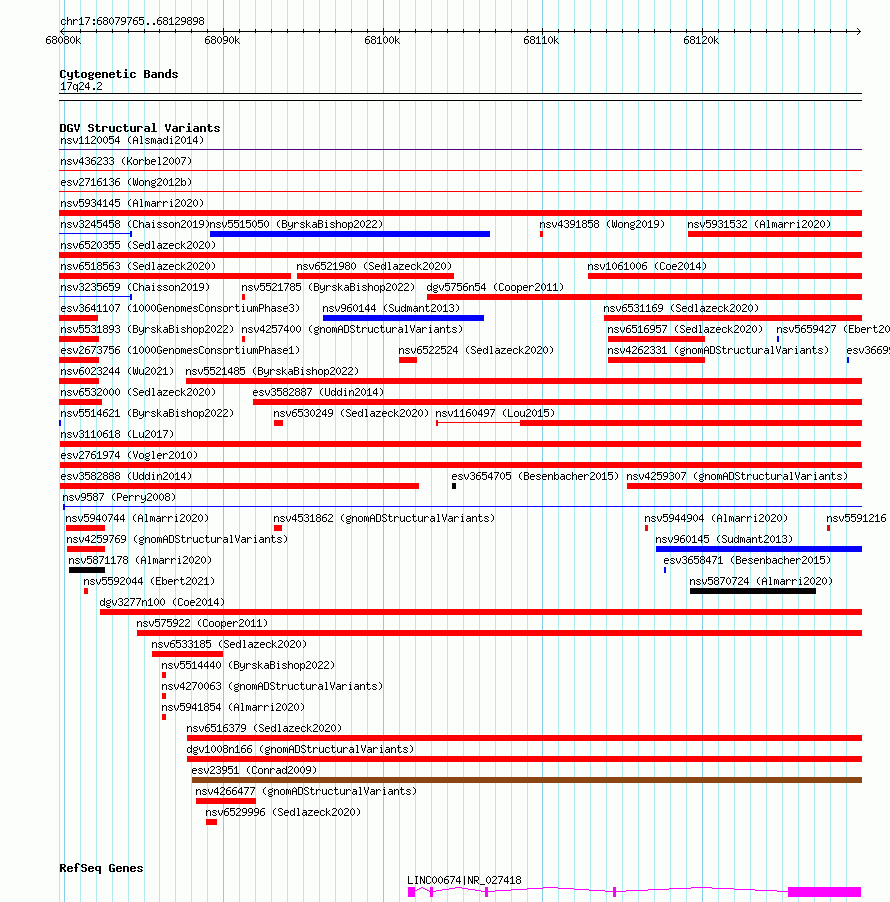Click nsv6520355 (Sedlazeck2020) label

click(138, 246)
